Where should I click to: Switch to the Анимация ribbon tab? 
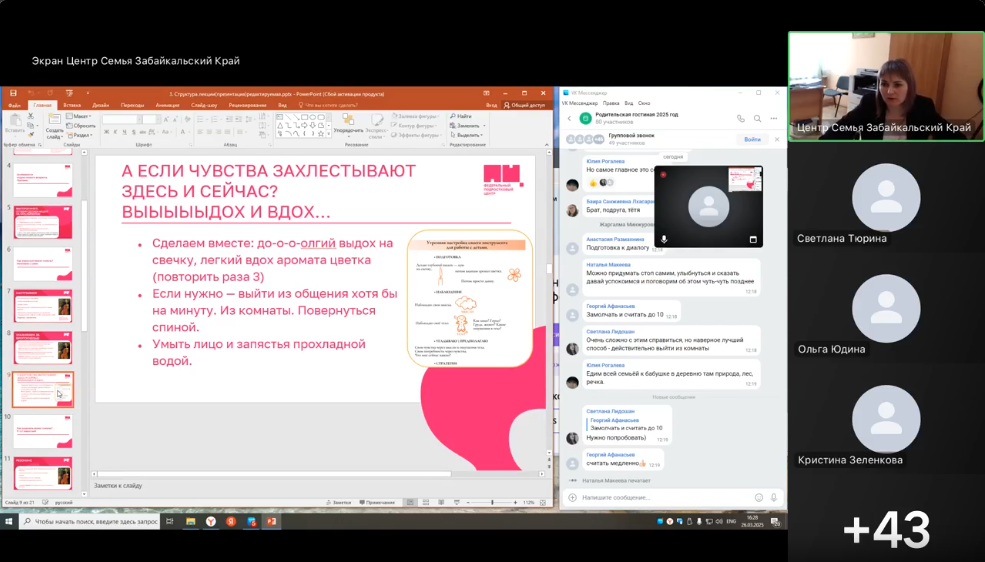(167, 104)
